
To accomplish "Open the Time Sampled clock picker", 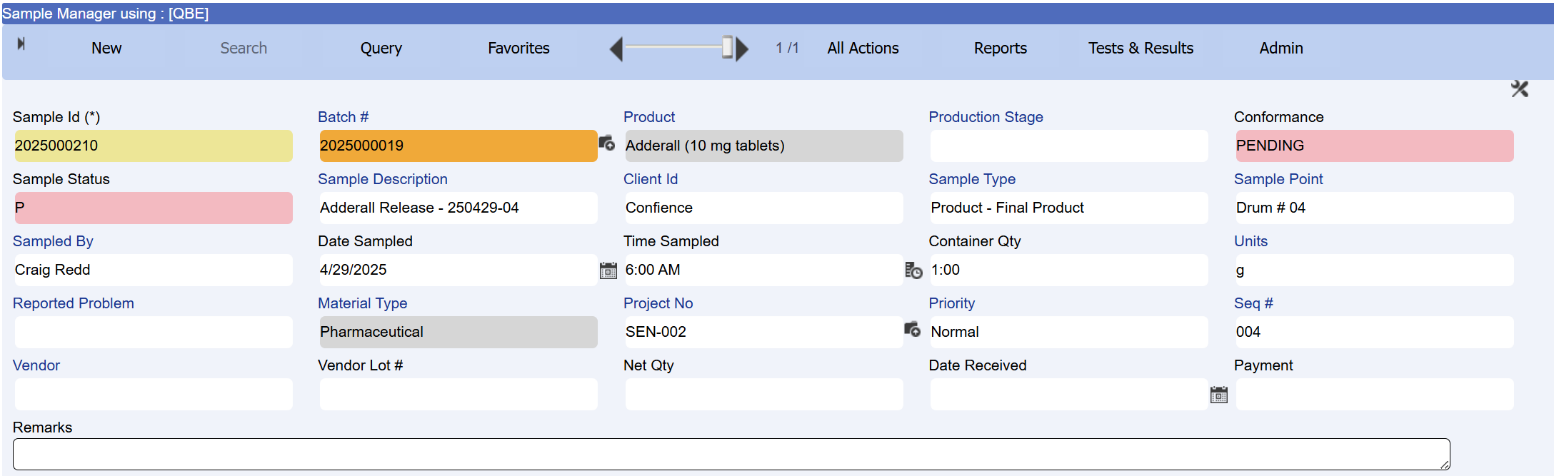I will point(913,270).
